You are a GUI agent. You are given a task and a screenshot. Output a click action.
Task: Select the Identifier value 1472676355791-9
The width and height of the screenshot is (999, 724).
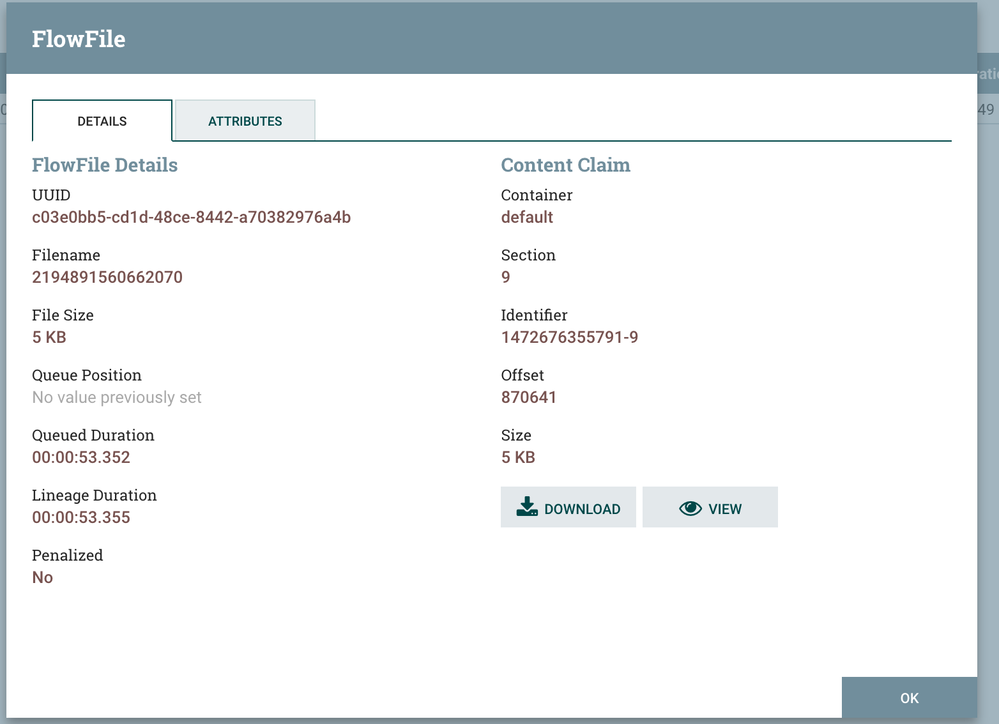coord(570,337)
